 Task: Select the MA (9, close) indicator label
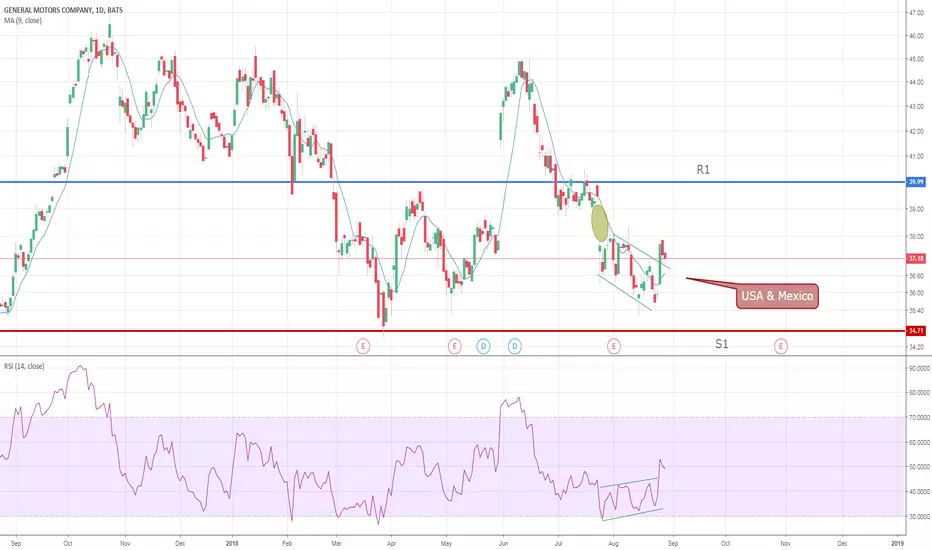click(23, 21)
